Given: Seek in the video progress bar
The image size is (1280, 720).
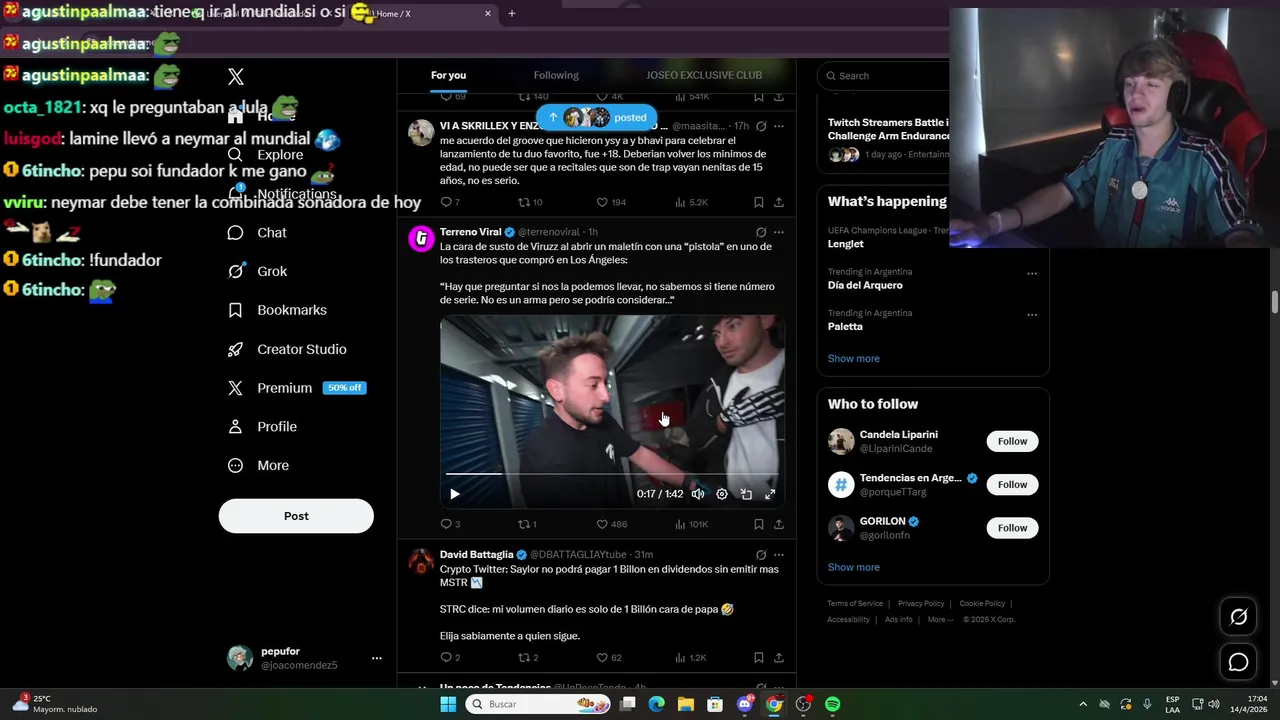Looking at the screenshot, I should pos(612,473).
